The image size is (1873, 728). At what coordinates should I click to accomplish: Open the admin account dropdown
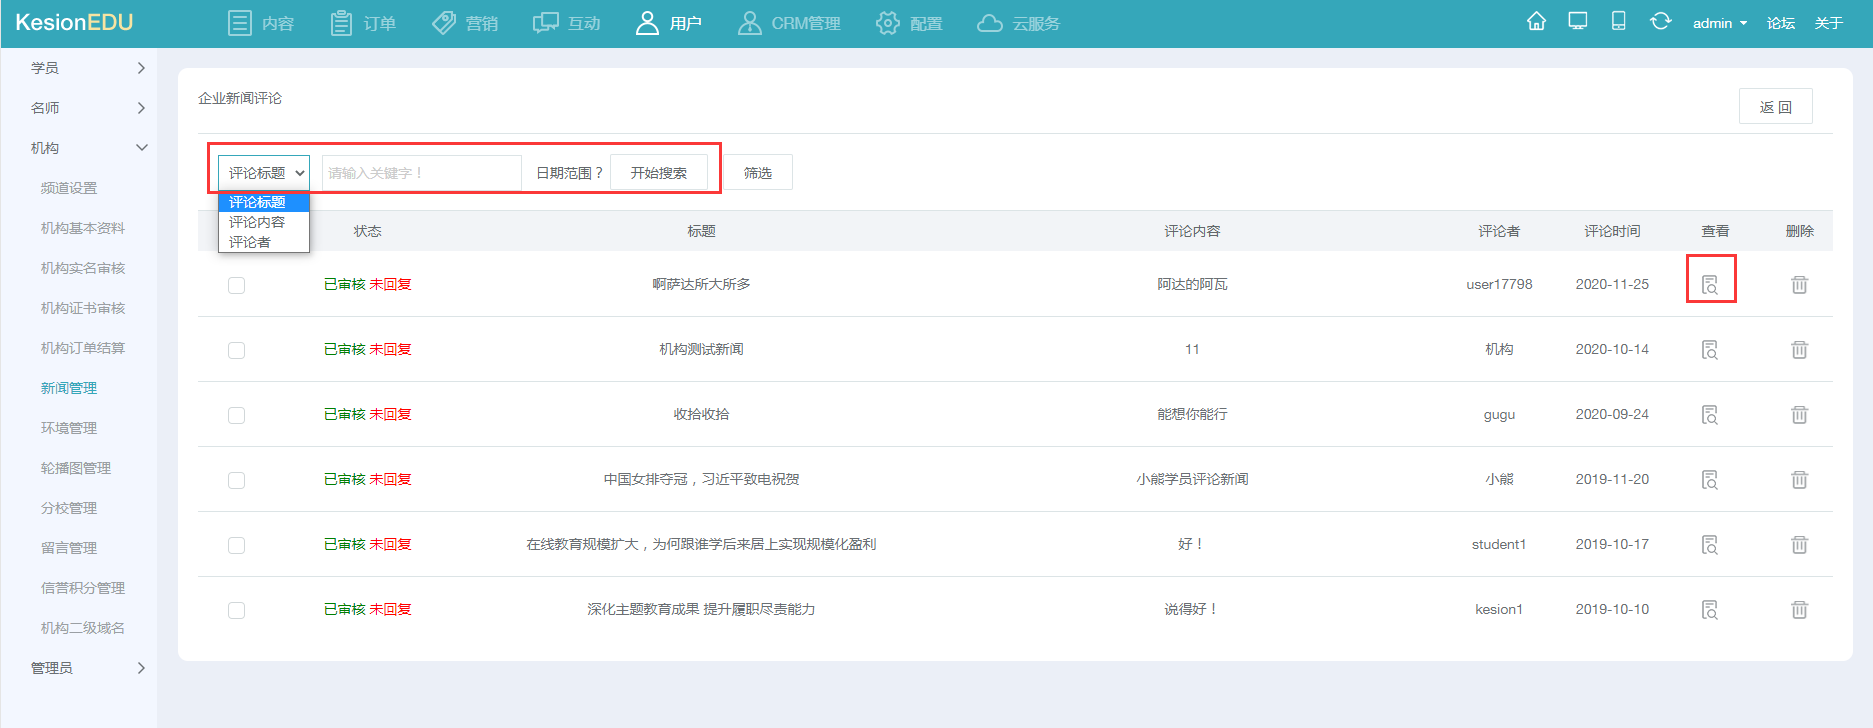click(x=1719, y=23)
